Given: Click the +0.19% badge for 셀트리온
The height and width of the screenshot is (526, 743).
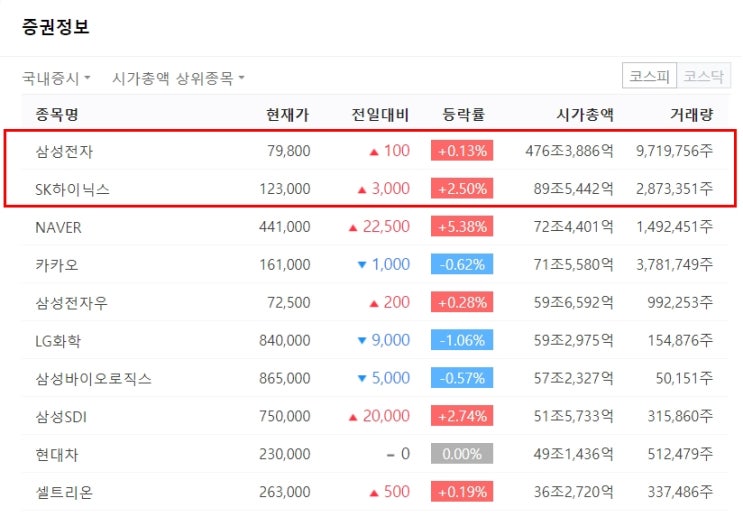Looking at the screenshot, I should pyautogui.click(x=462, y=492).
